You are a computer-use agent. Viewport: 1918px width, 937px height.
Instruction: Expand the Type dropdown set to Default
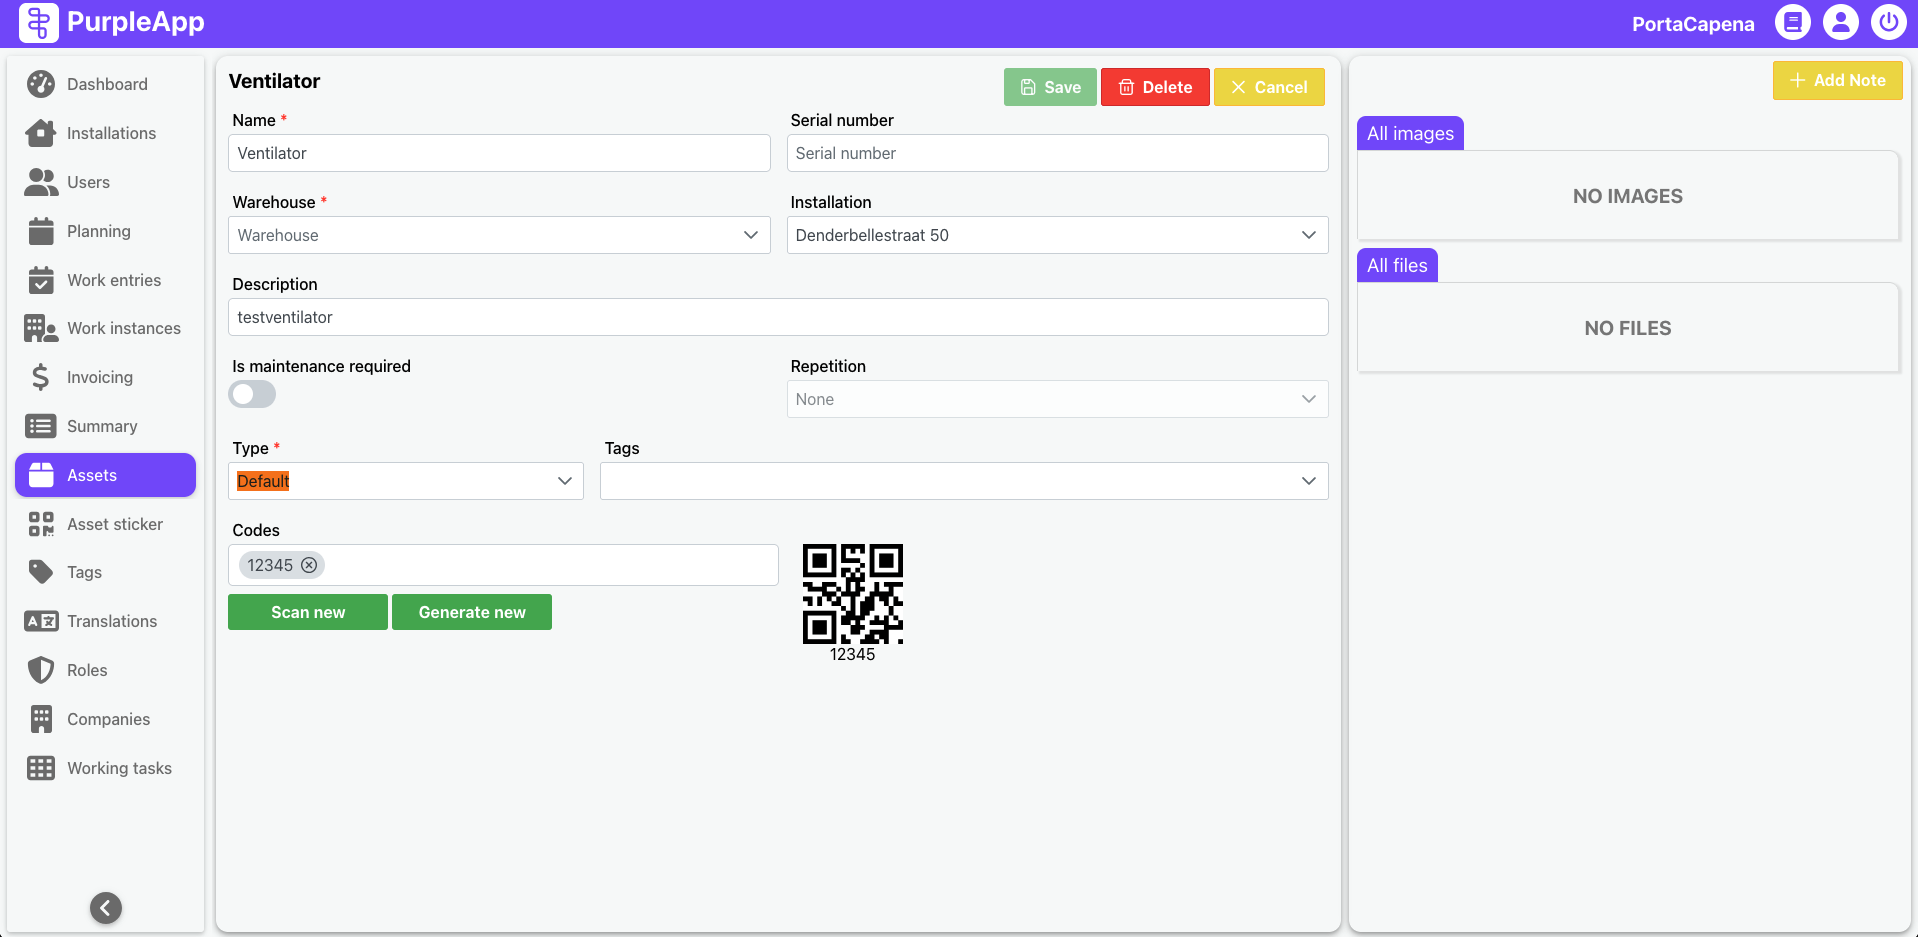click(405, 481)
